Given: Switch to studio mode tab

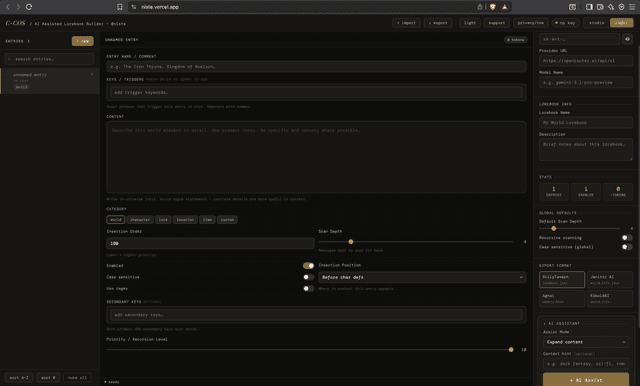Looking at the screenshot, I should (x=596, y=23).
